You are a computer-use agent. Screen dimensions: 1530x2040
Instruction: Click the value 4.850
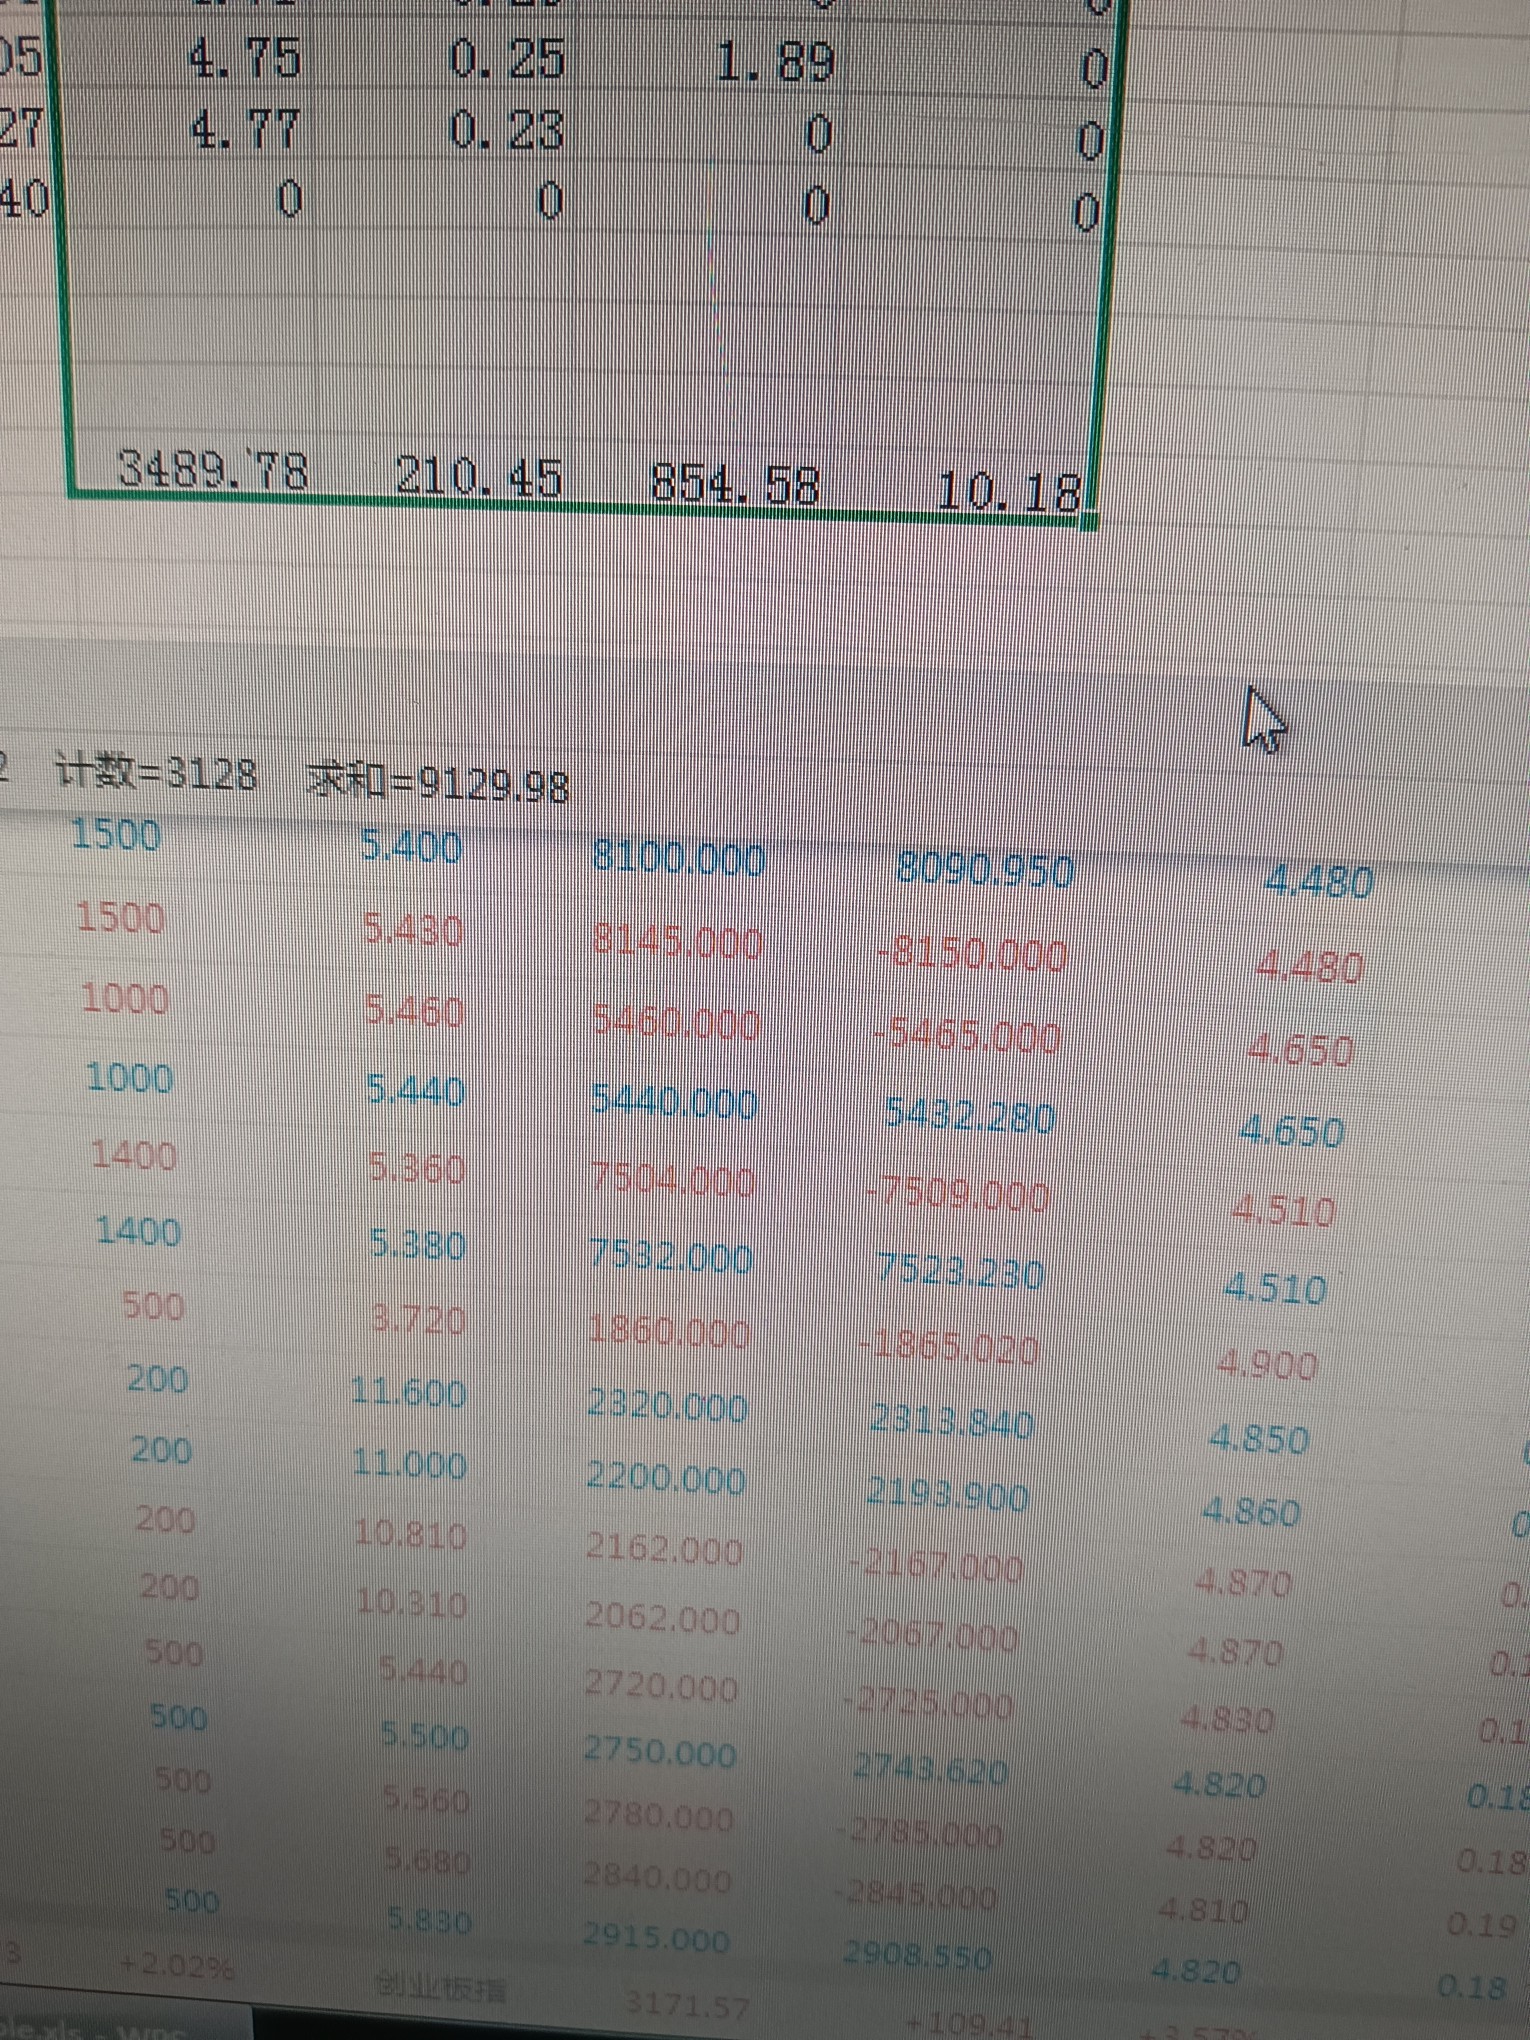(x=1259, y=1438)
